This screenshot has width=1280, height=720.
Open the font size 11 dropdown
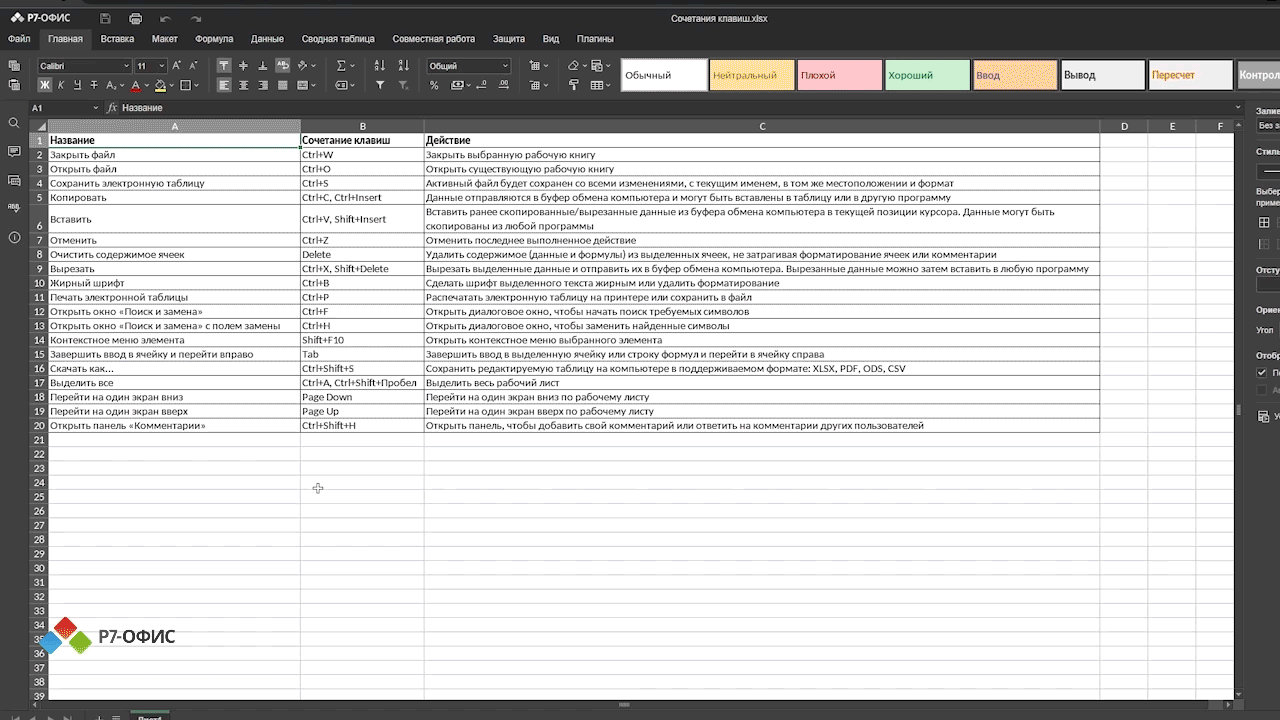coord(162,66)
